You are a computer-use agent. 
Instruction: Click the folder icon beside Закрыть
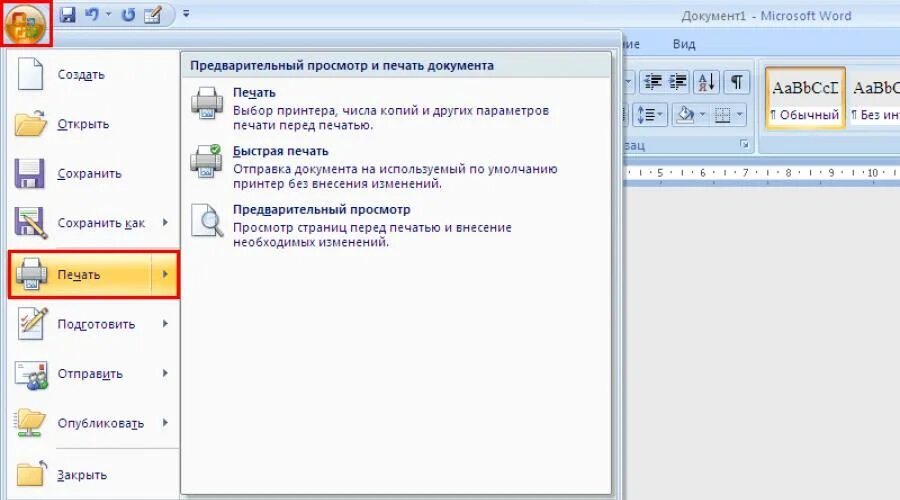32,474
